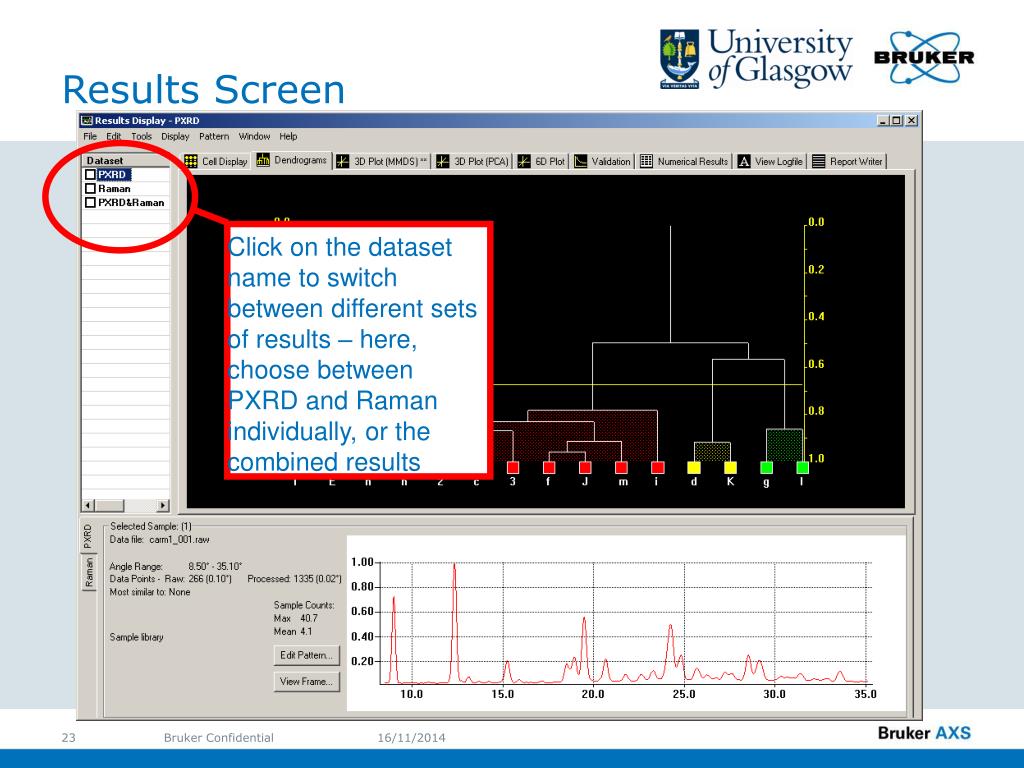Open the Validation chart icon

point(581,161)
